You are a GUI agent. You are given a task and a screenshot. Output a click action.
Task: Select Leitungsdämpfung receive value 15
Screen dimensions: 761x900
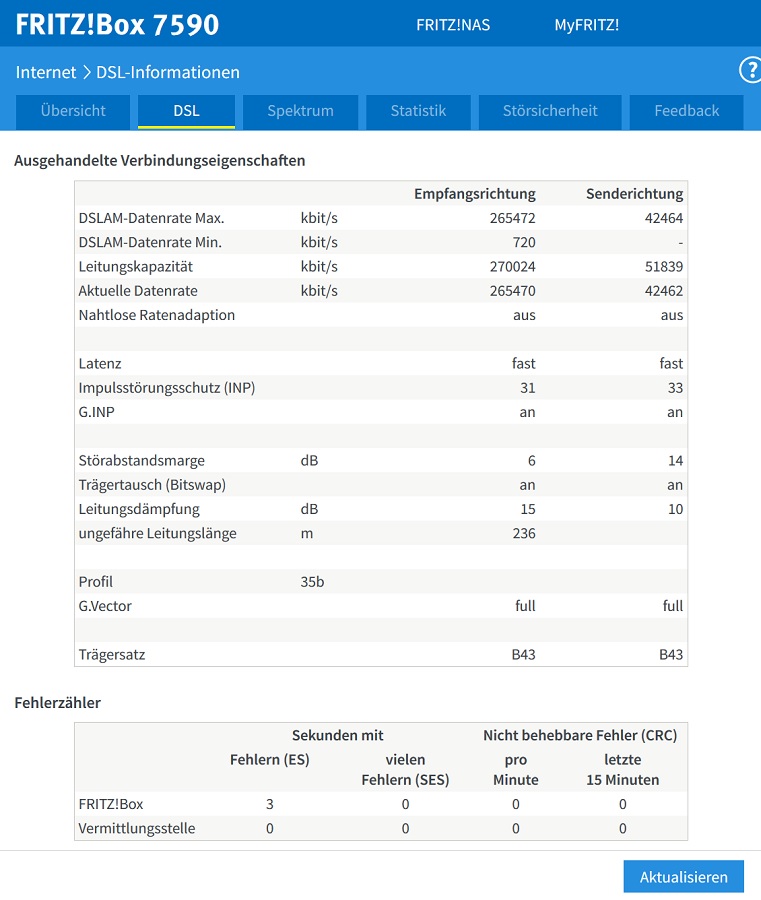coord(527,509)
